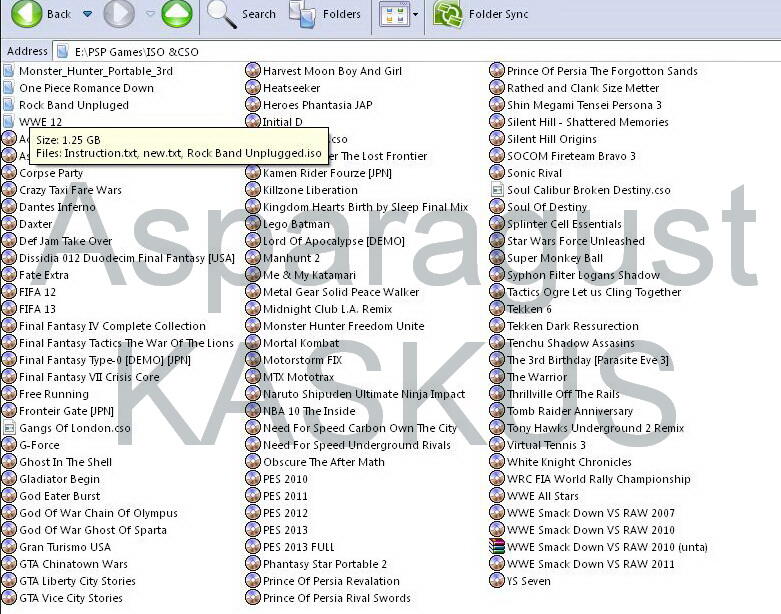Viewport: 781px width, 614px height.
Task: Click the Daxter disc icon
Action: point(9,224)
